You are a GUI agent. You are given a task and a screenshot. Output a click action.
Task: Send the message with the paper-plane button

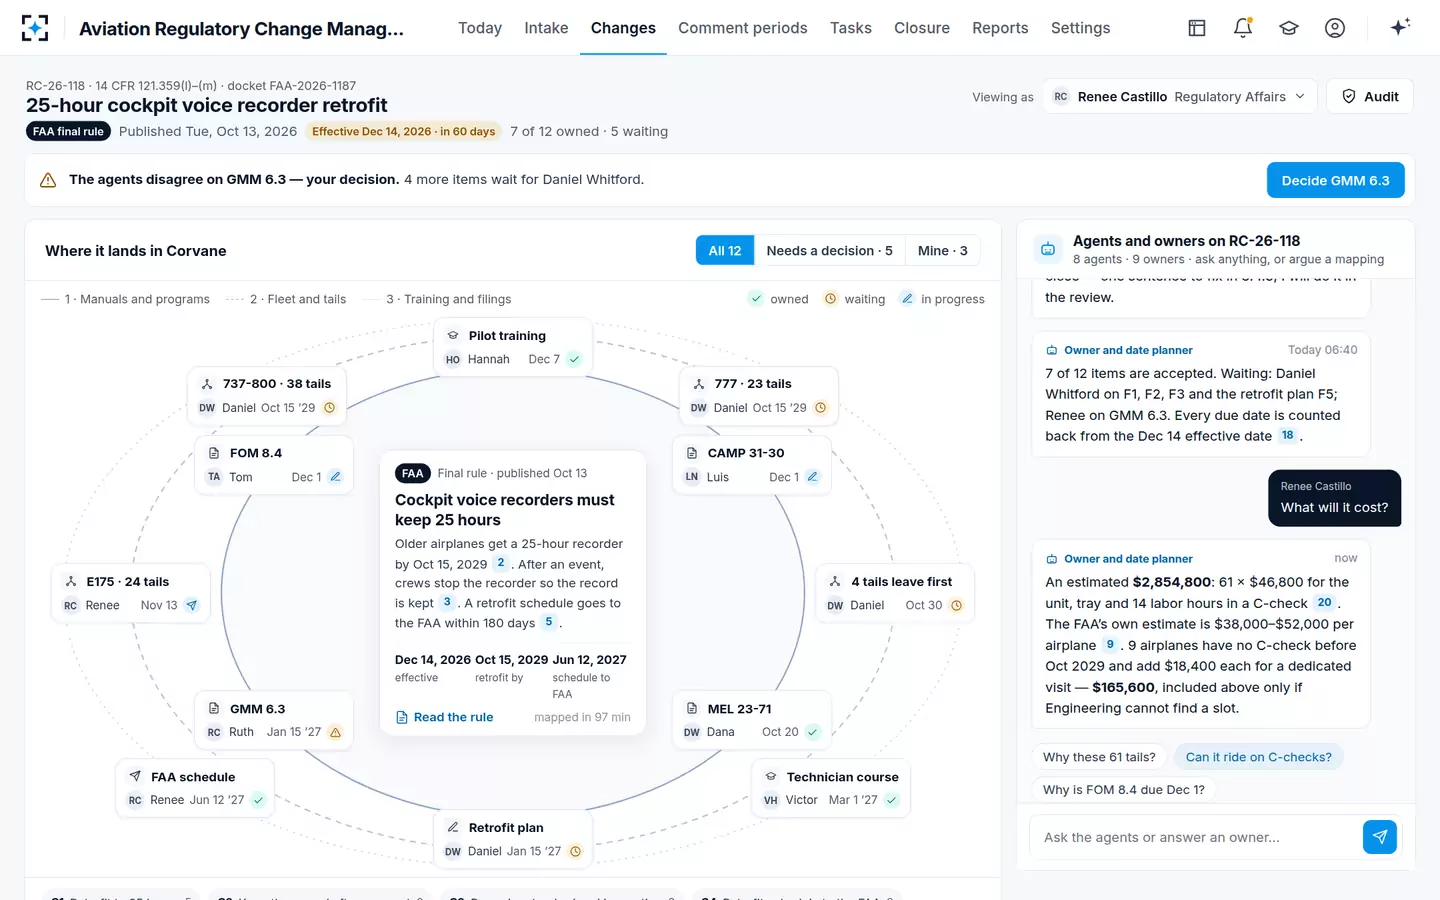coord(1380,837)
